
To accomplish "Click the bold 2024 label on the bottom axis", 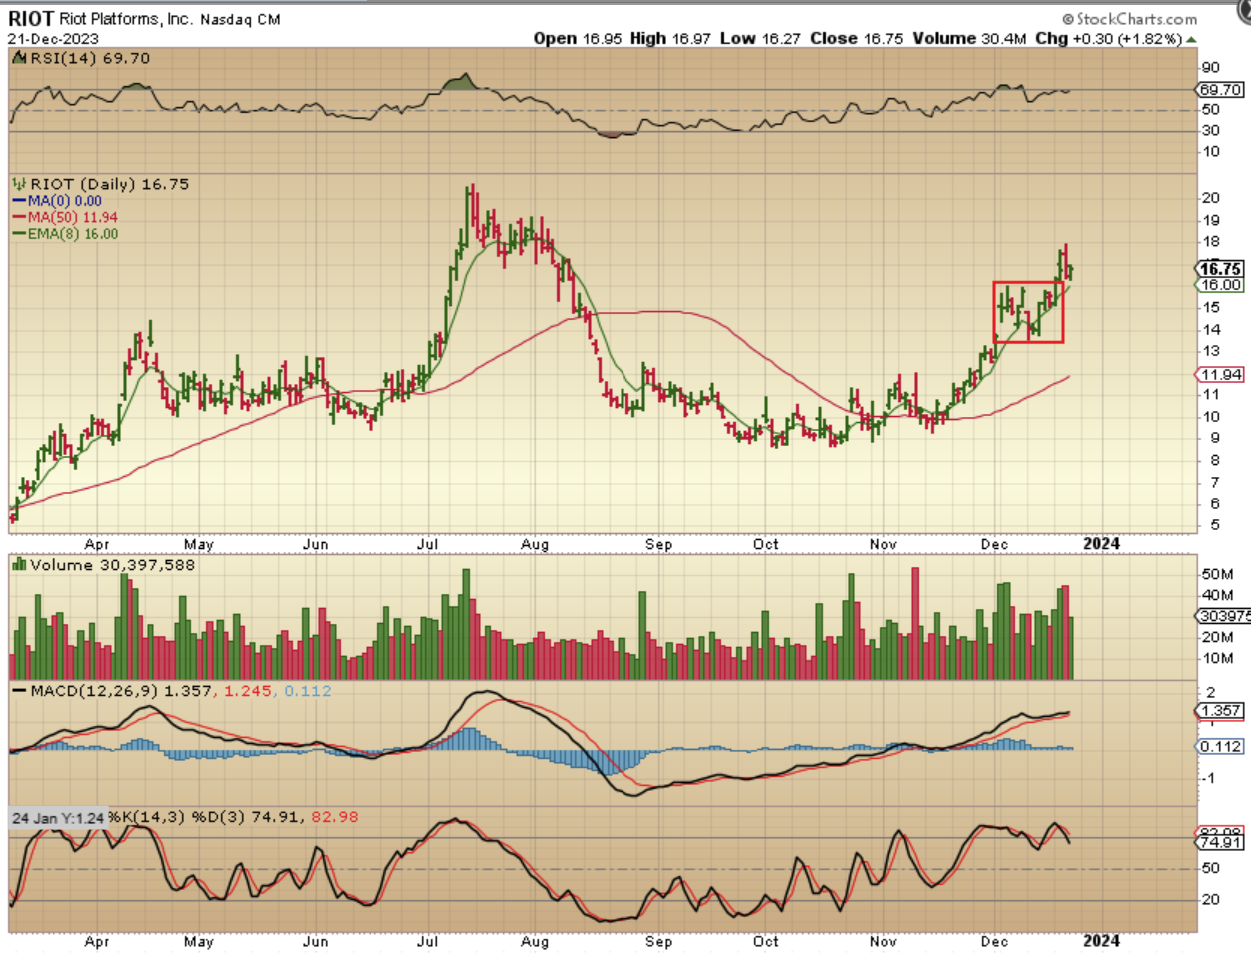I will (1102, 941).
